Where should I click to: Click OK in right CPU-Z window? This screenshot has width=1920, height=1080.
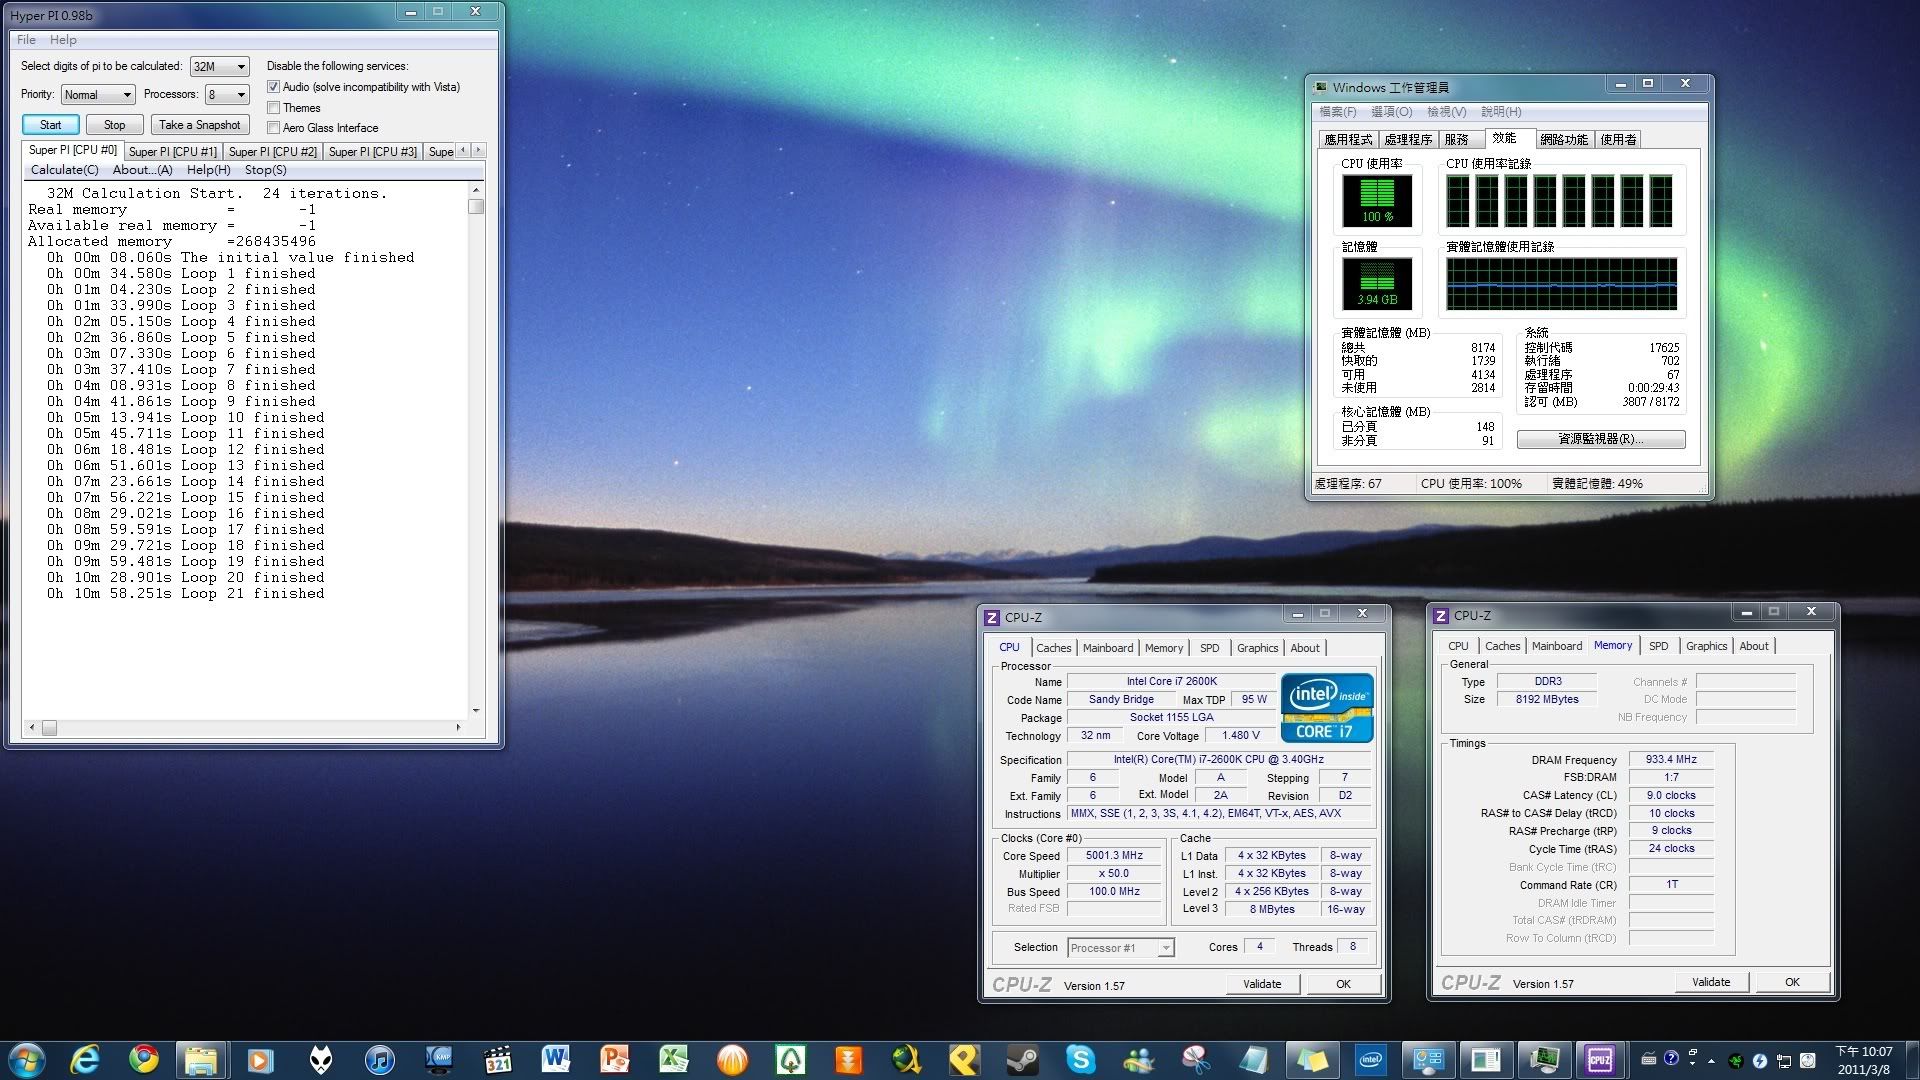pyautogui.click(x=1792, y=982)
